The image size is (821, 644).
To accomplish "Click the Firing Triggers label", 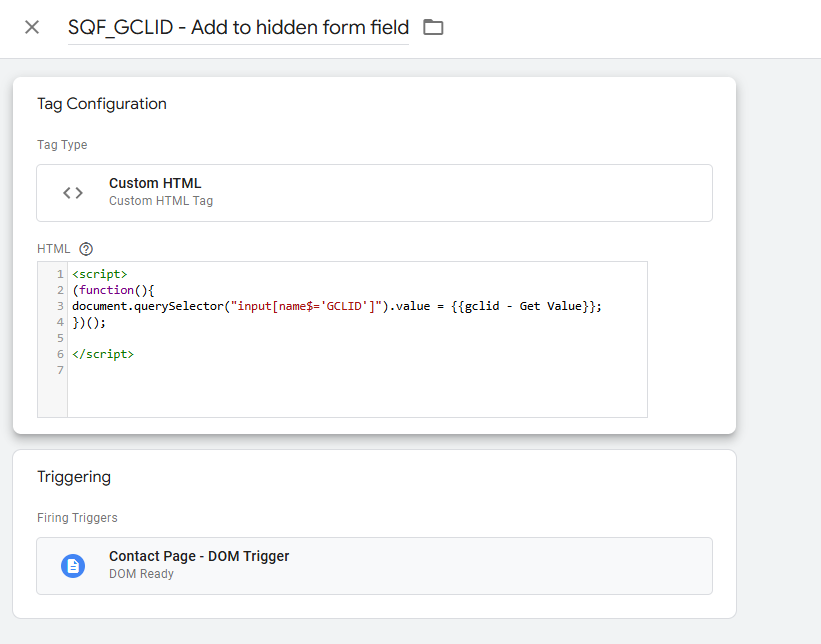I will point(77,517).
